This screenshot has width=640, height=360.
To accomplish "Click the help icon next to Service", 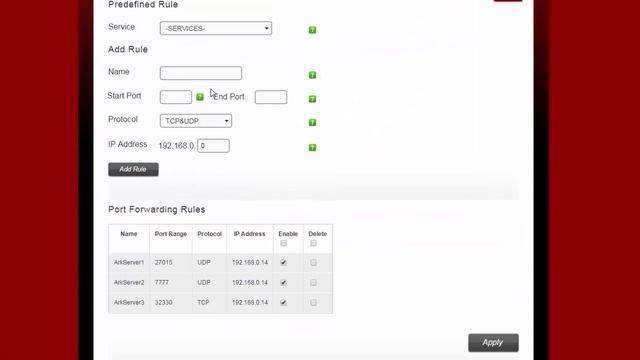I will 312,30.
